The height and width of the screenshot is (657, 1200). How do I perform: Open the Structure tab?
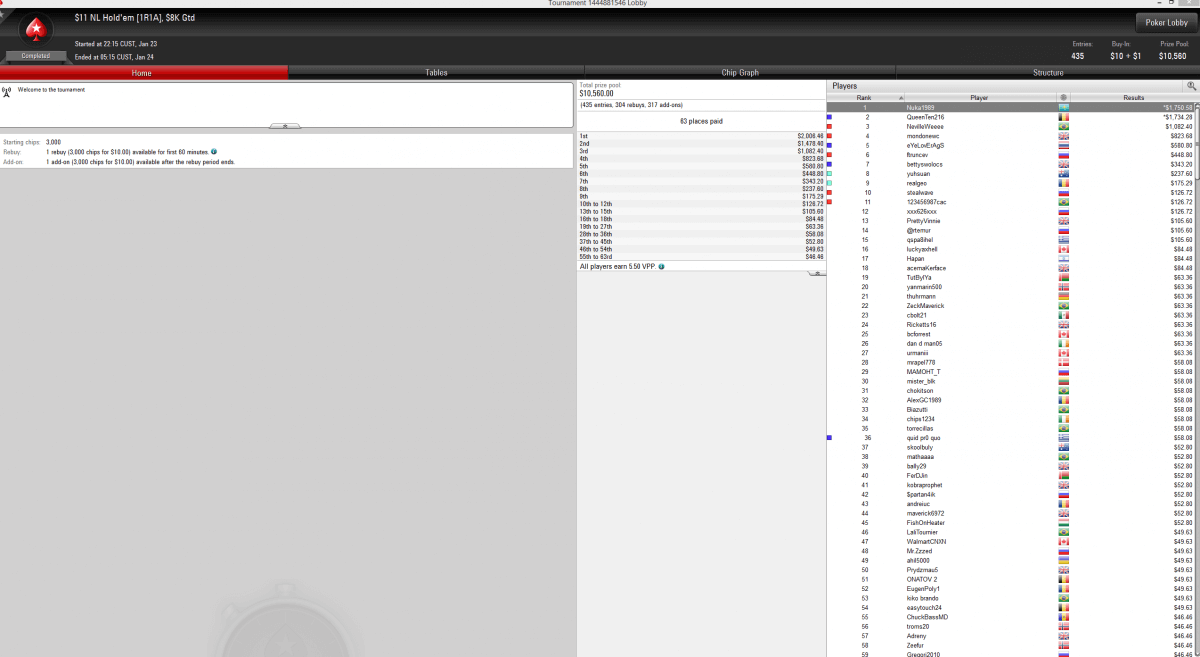(1048, 73)
